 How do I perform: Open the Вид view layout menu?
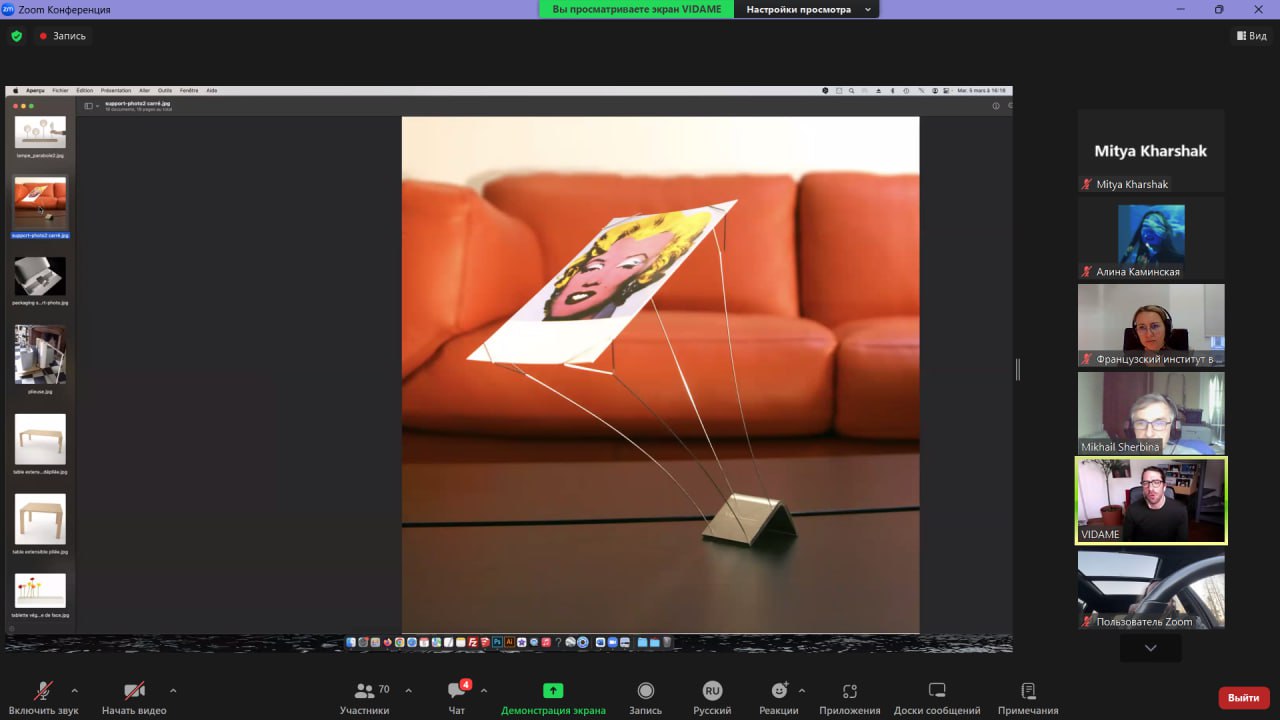[x=1251, y=36]
